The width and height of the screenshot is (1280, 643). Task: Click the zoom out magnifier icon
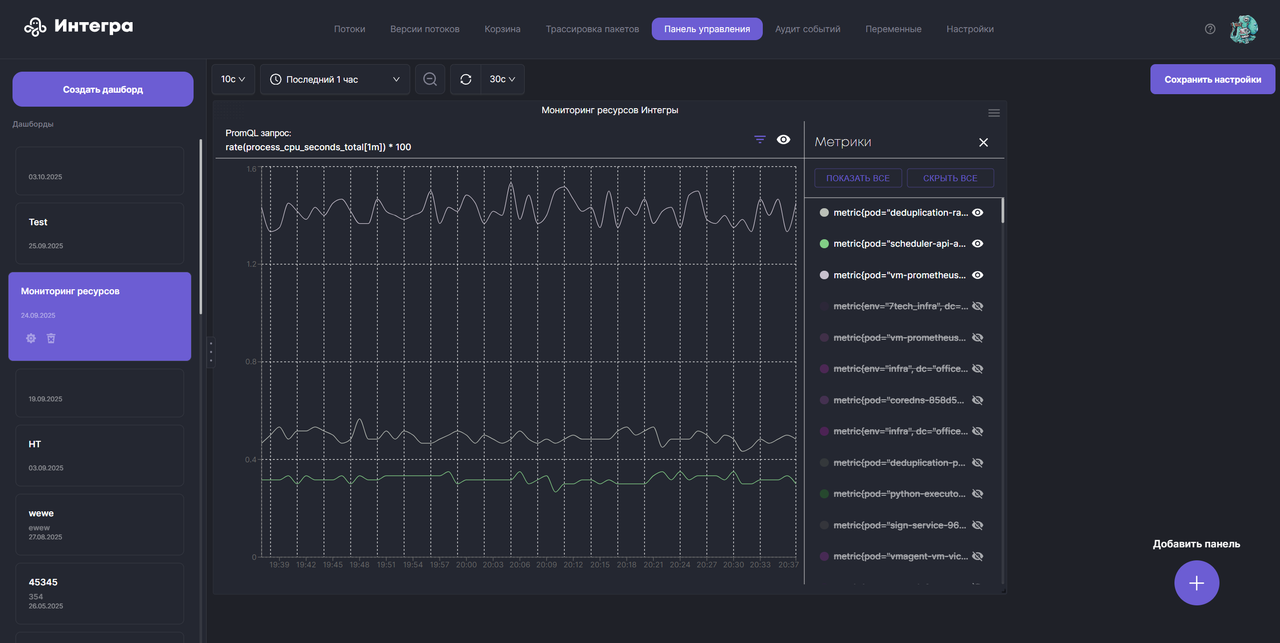430,79
